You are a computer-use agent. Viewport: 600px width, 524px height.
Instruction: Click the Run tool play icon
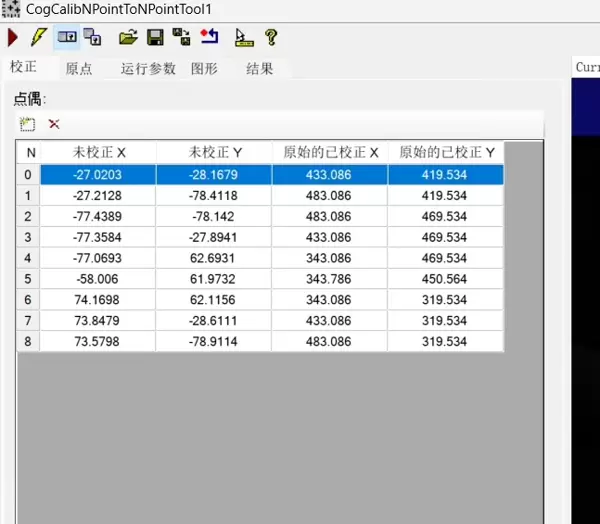coord(13,38)
